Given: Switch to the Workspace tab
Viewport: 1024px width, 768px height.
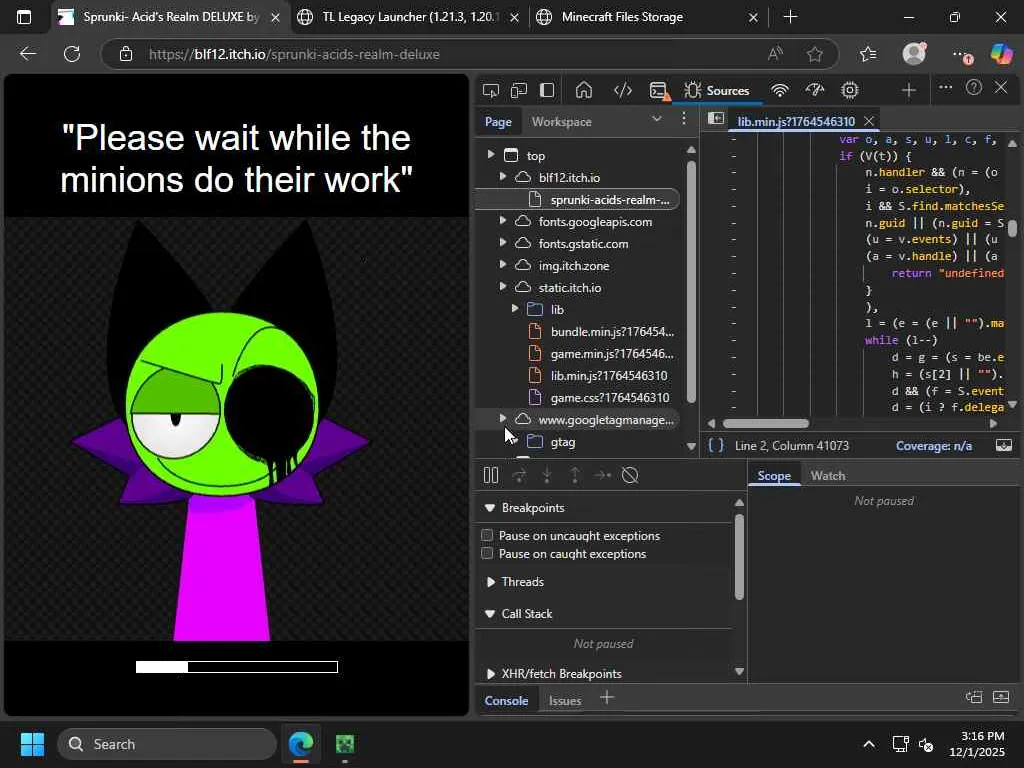Looking at the screenshot, I should coord(562,122).
